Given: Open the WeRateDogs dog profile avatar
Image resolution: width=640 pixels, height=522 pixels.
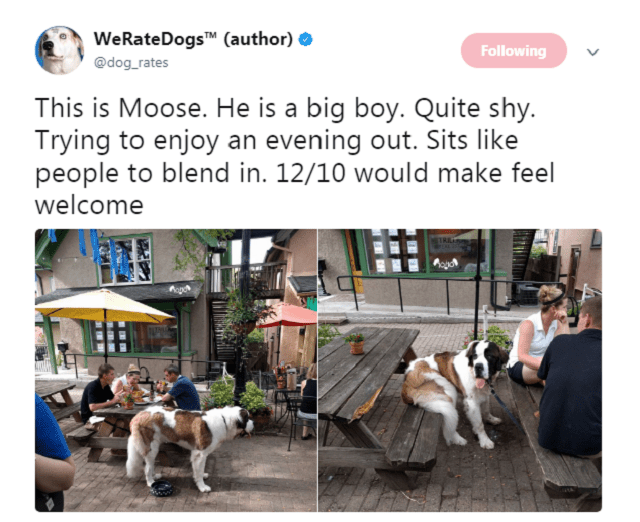Looking at the screenshot, I should point(60,51).
